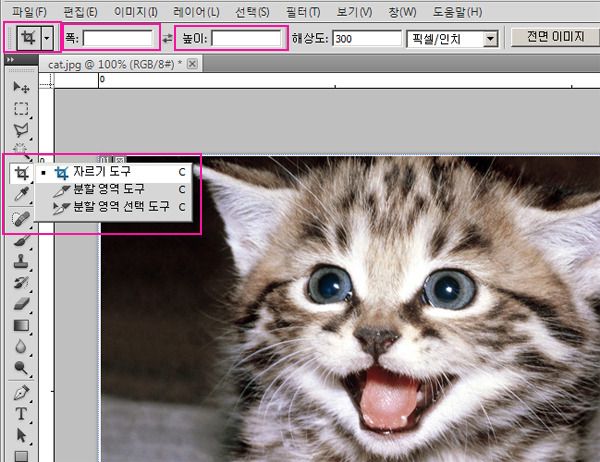Click the 높이 height input field
Screen dimensions: 600x462
pos(246,38)
